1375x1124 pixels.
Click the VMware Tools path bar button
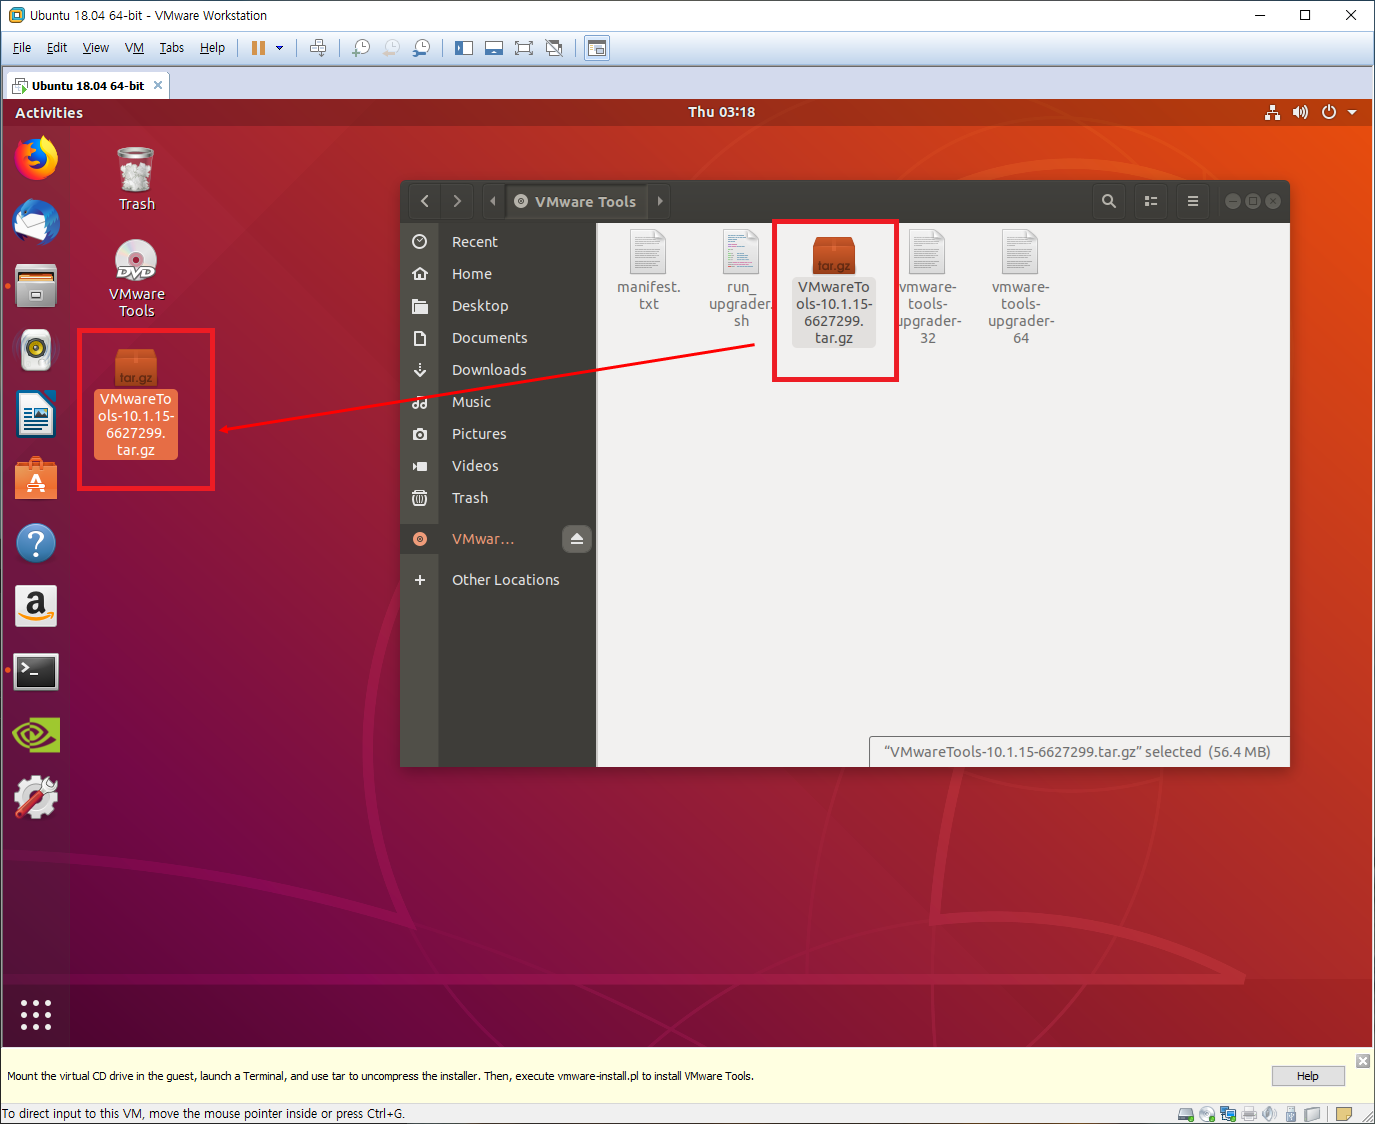pos(576,201)
